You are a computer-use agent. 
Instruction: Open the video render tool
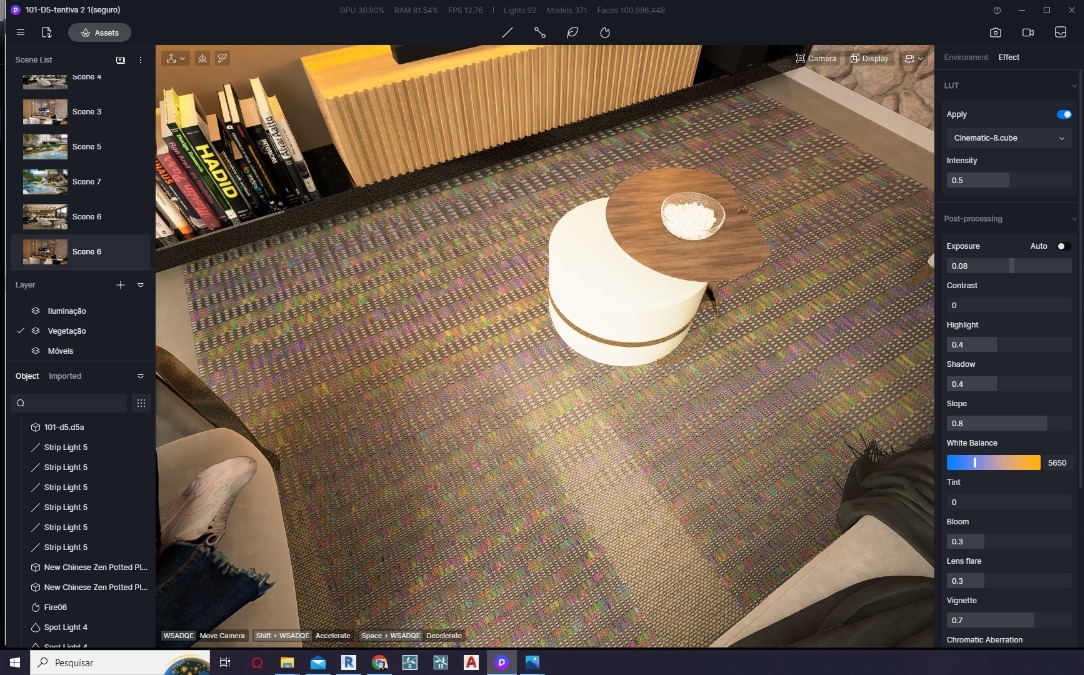(x=1027, y=32)
